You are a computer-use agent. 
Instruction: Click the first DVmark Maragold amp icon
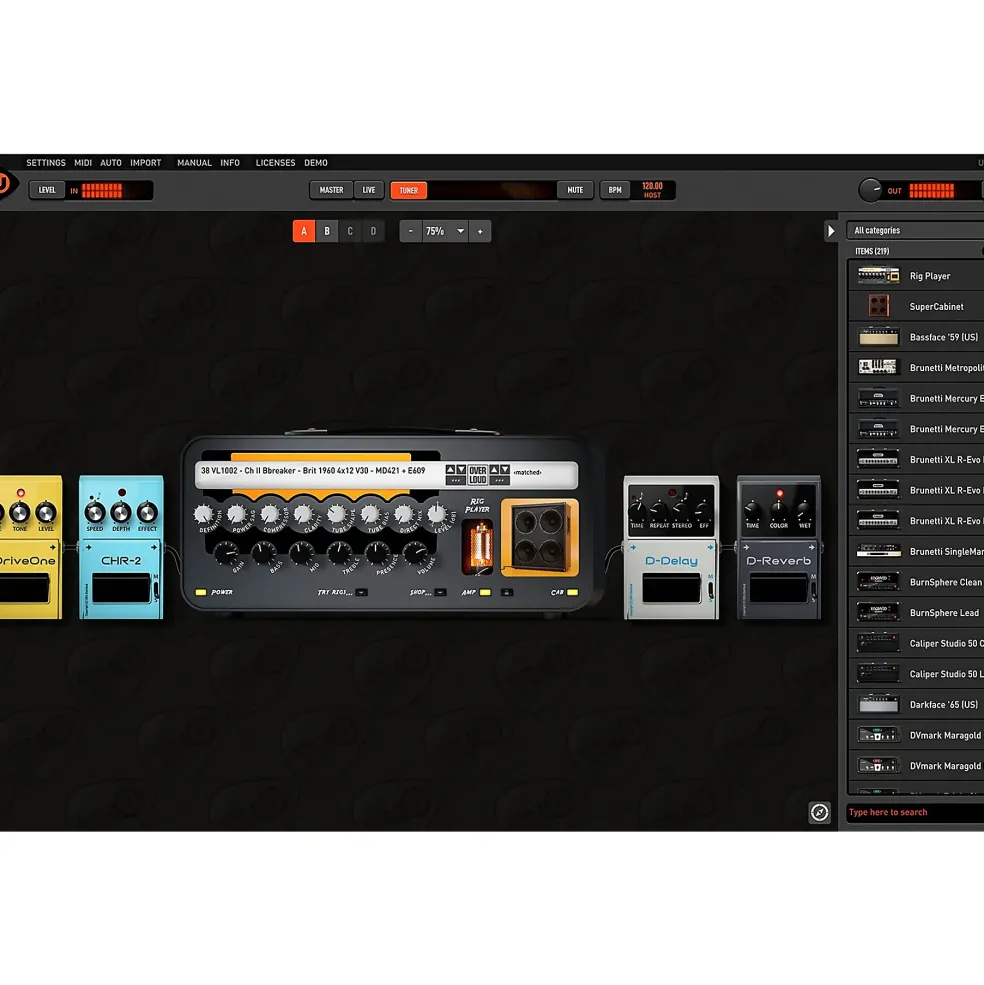878,734
